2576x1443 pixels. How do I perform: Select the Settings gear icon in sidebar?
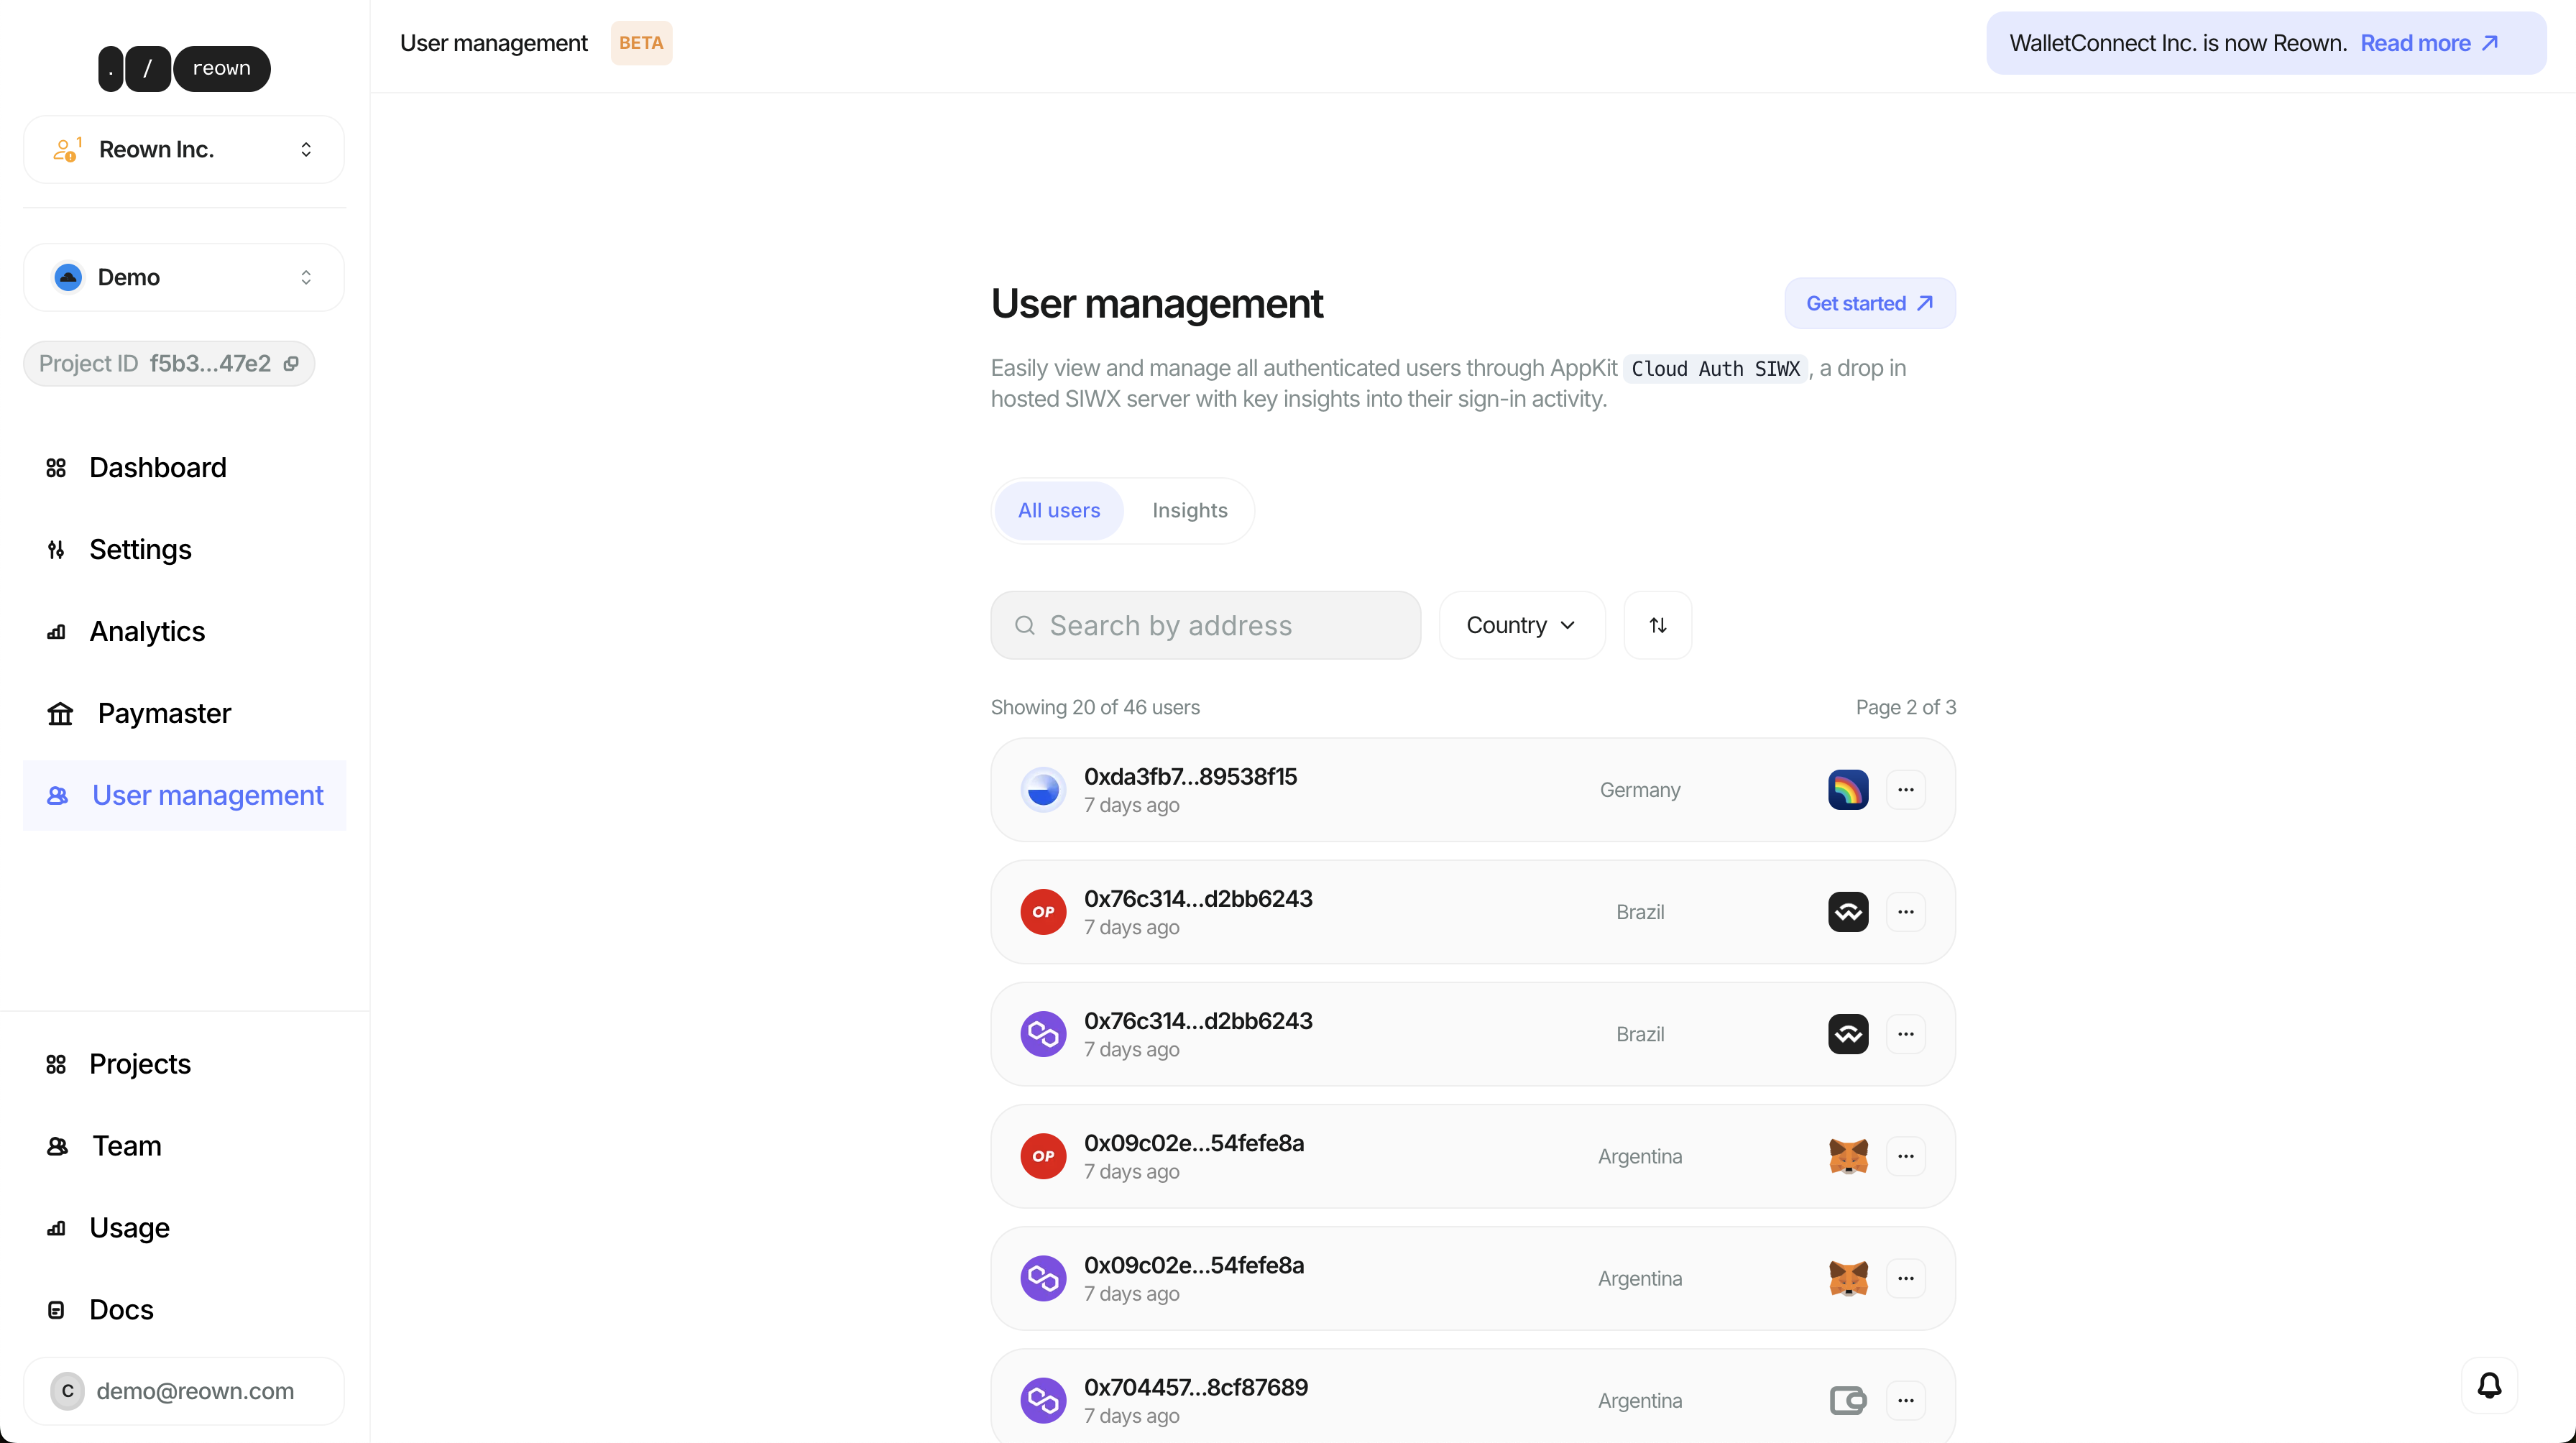57,549
